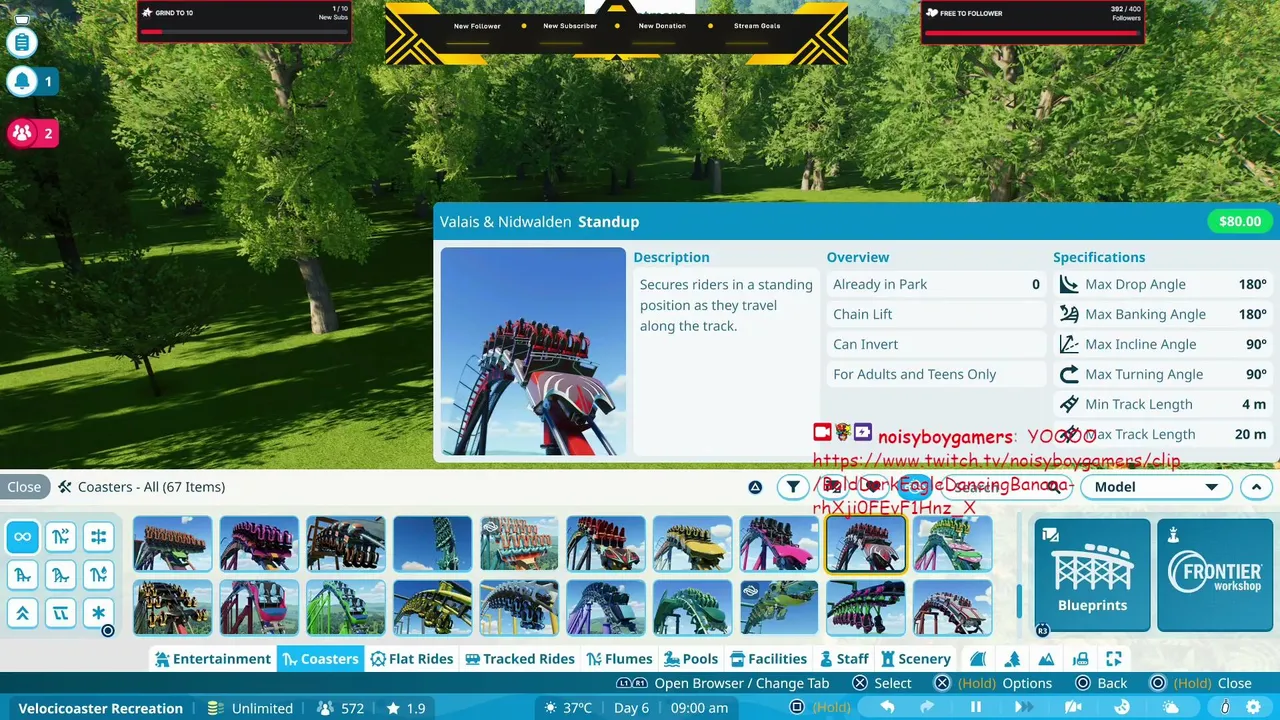Open the clipboard objectives icon

tap(22, 42)
